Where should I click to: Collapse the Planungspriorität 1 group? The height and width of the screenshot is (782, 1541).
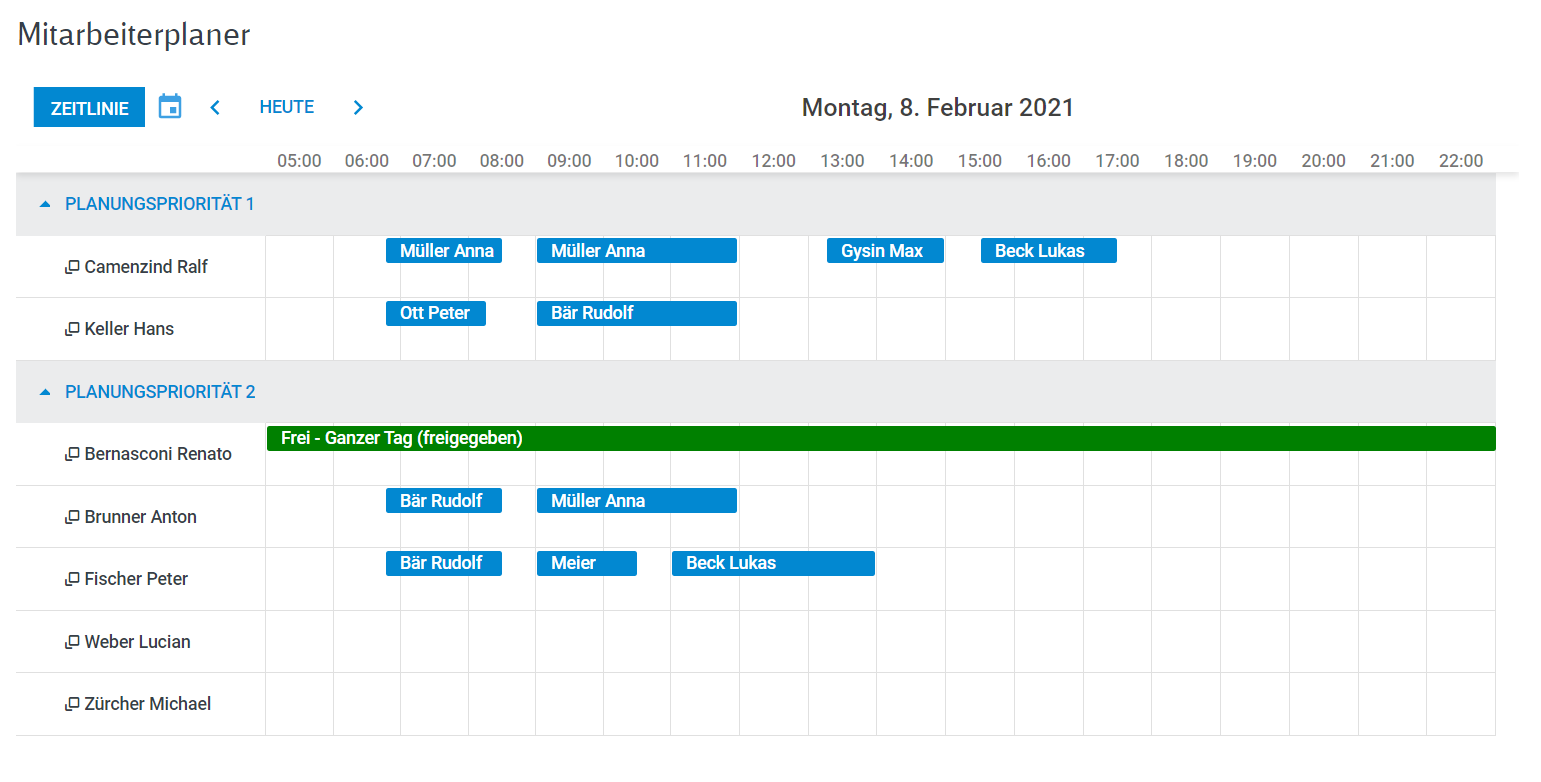click(x=44, y=204)
